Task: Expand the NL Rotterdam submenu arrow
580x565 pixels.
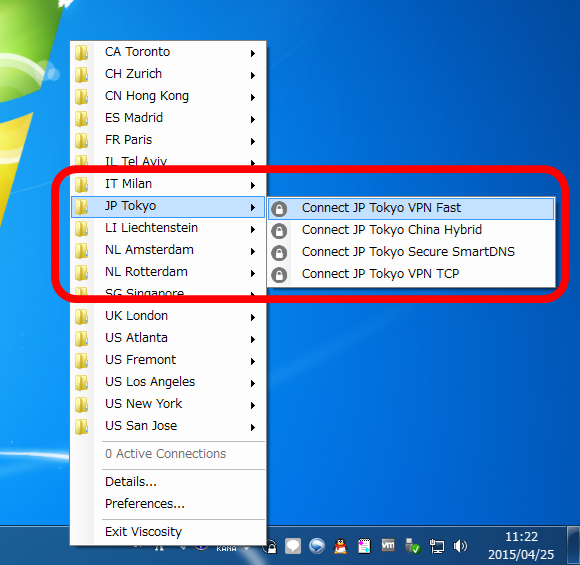Action: click(253, 273)
